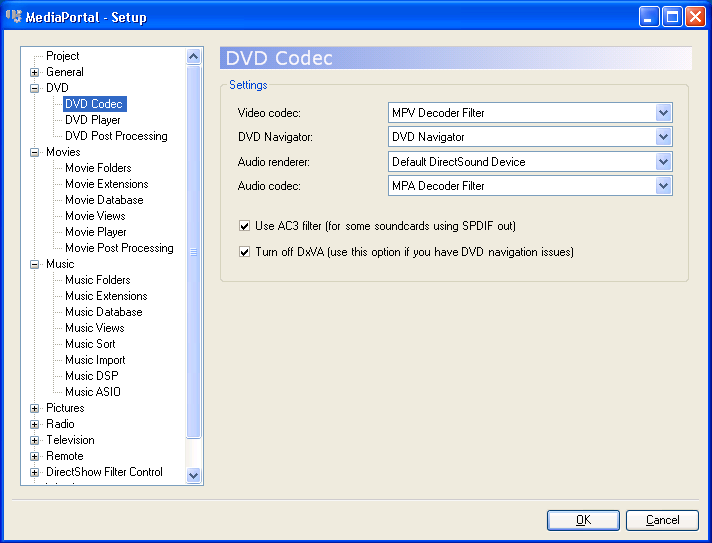Click the tree scrollbar up arrow
The image size is (712, 543).
[193, 56]
